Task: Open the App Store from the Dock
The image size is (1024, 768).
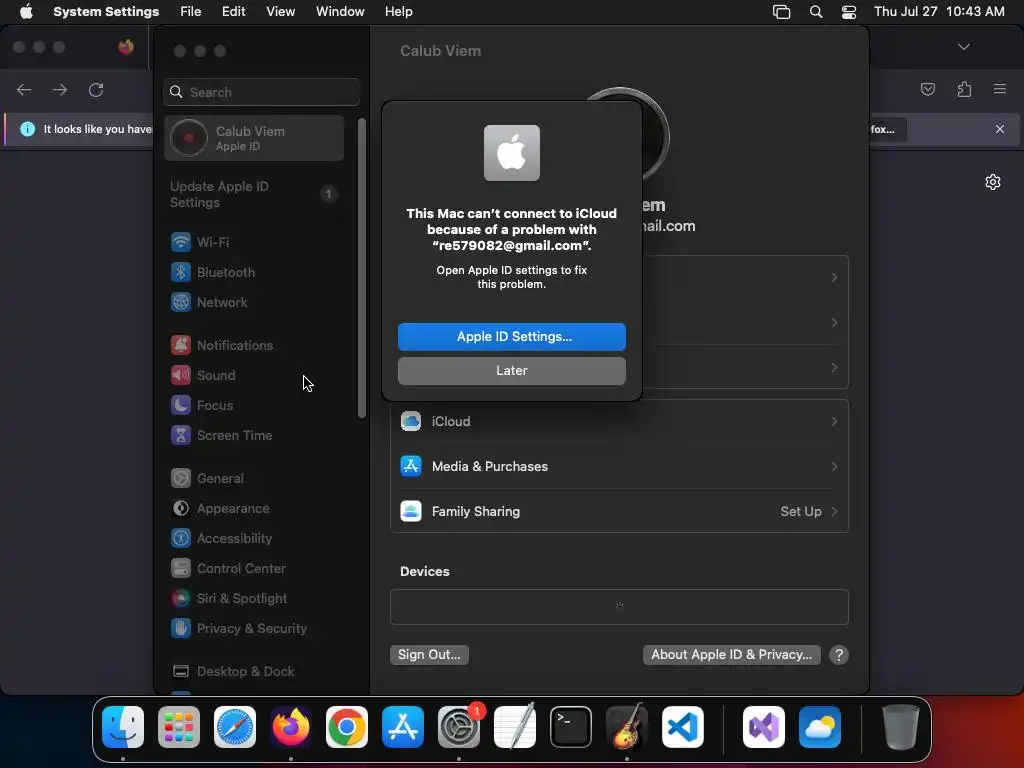Action: coord(403,727)
